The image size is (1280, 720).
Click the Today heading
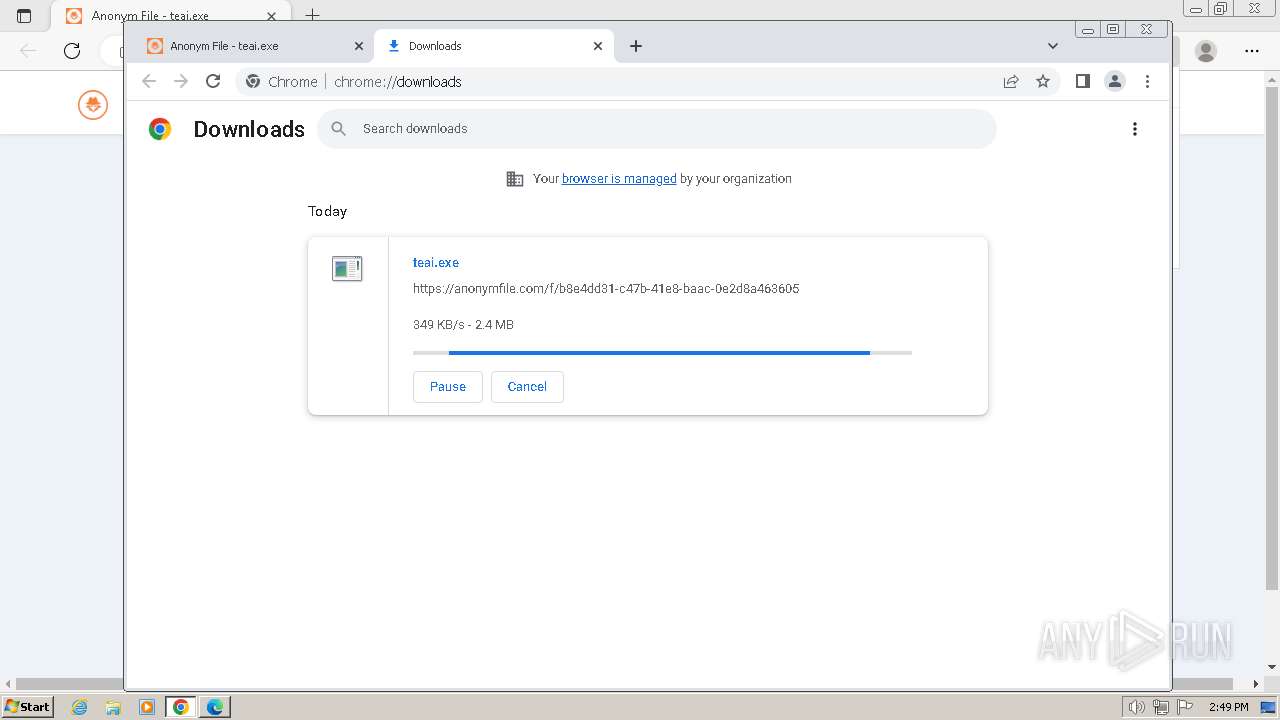[x=327, y=212]
